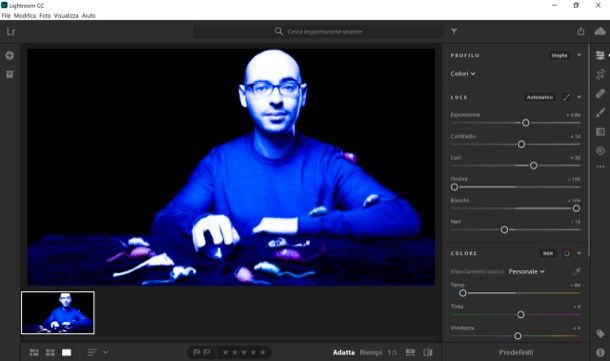Open the Info panel icon

pos(600,352)
